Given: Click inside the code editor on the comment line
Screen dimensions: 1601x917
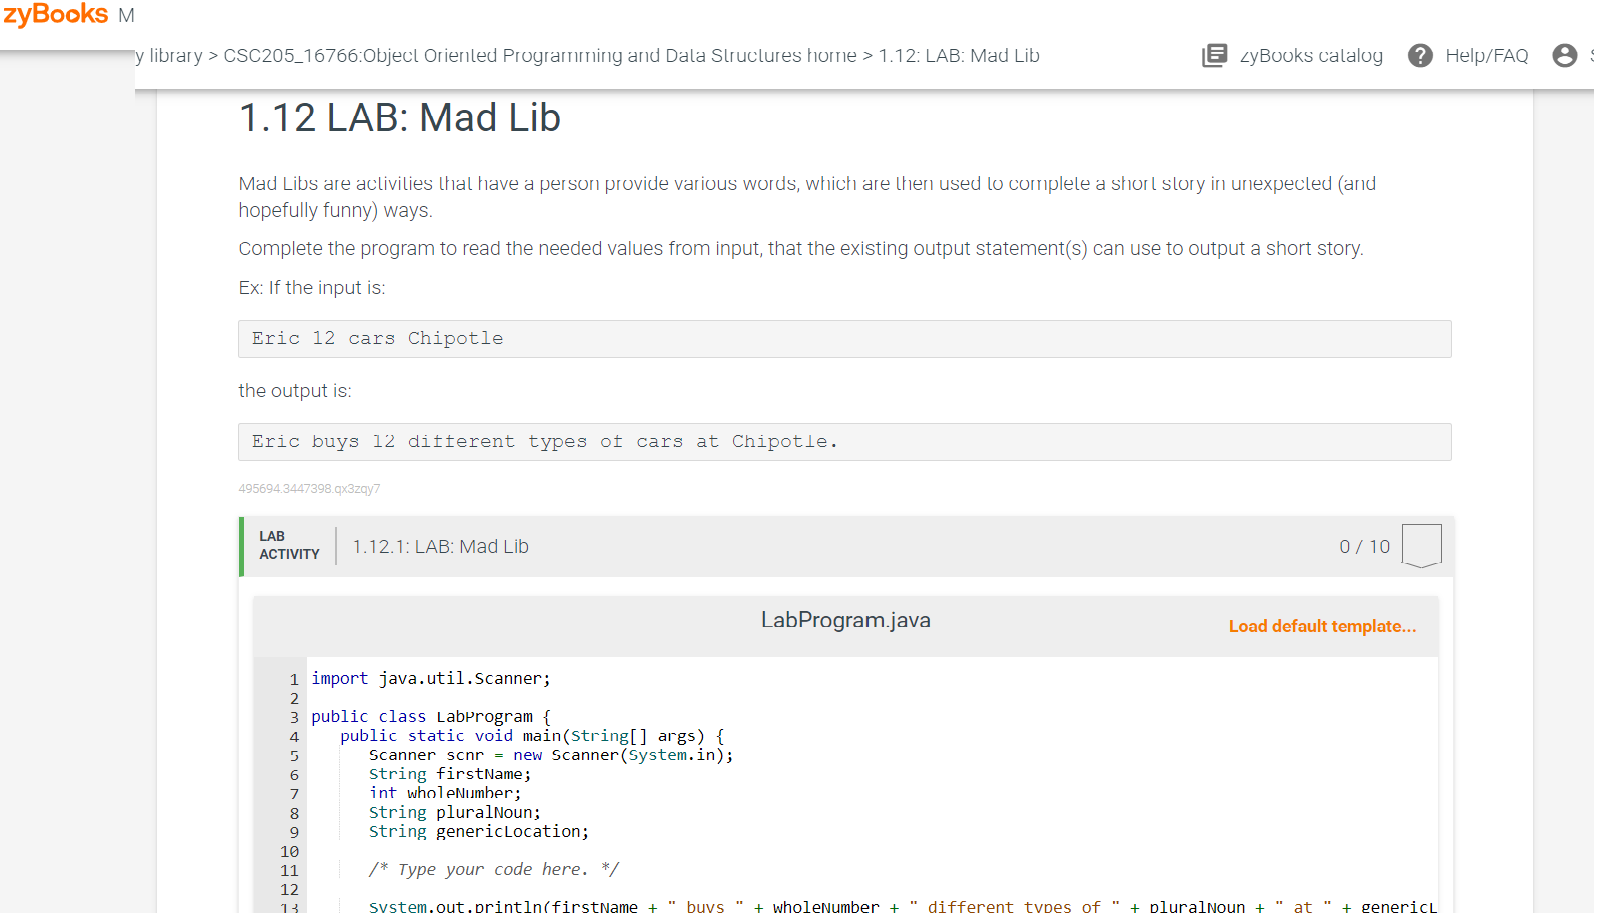Looking at the screenshot, I should pos(495,869).
